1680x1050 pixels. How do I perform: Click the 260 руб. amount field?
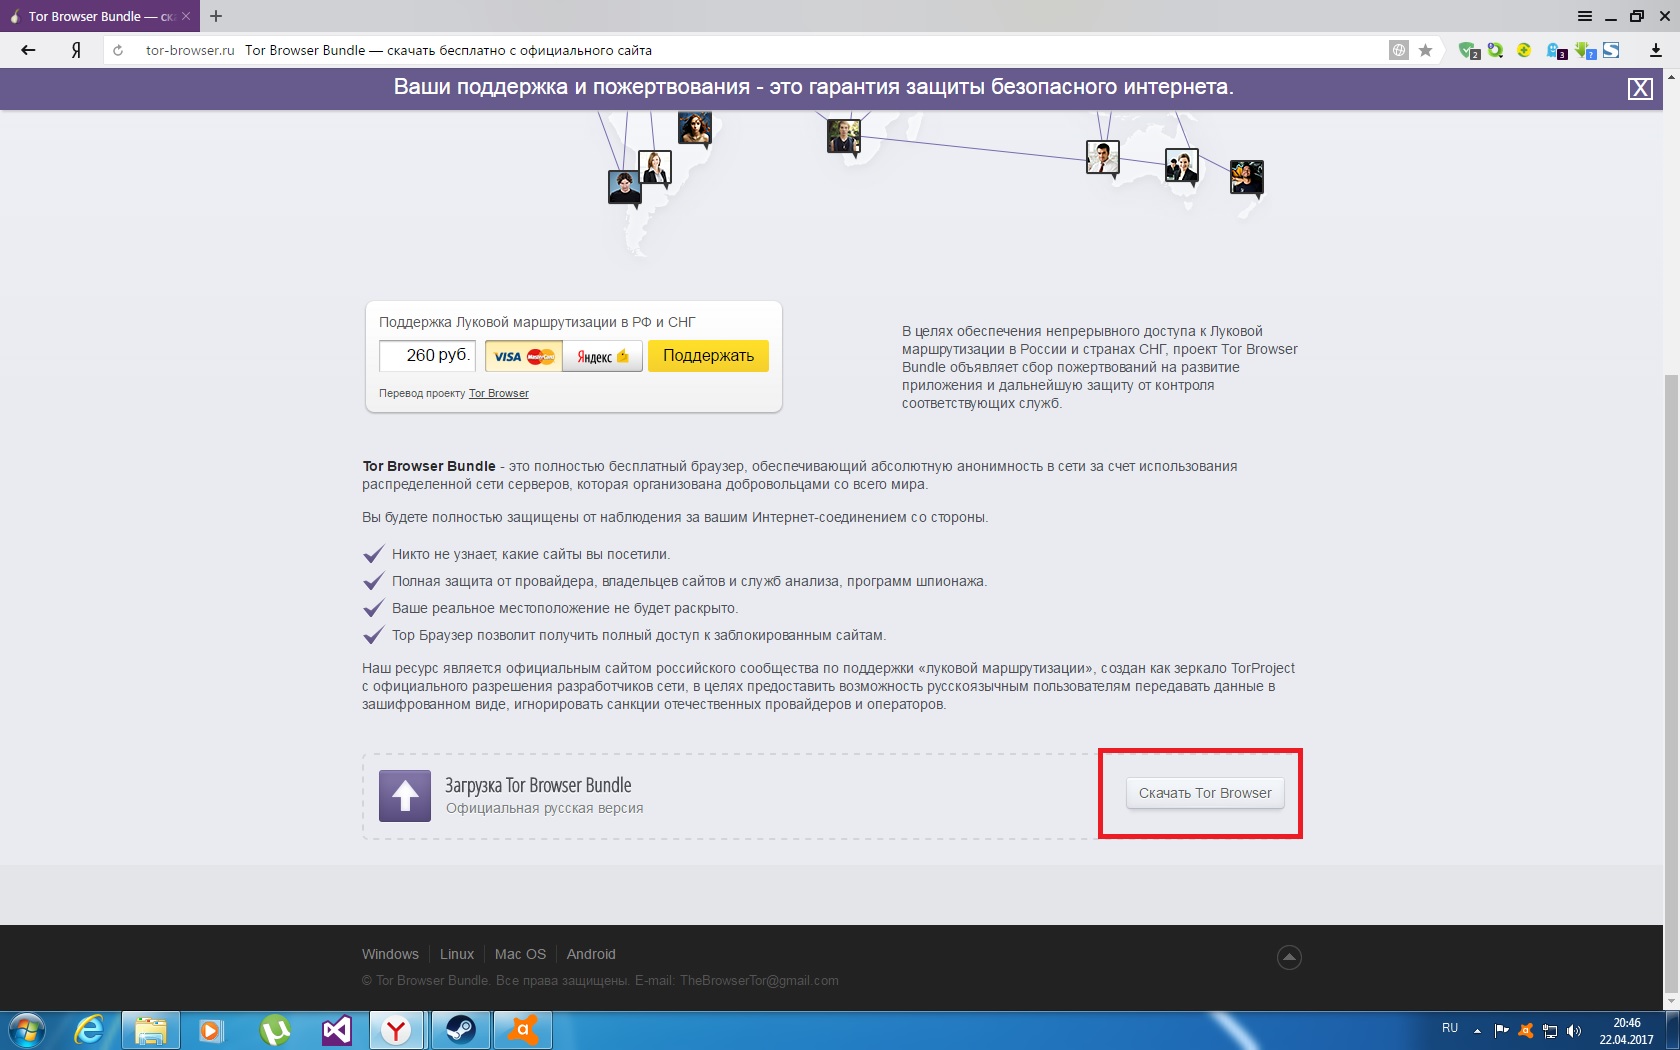point(427,355)
